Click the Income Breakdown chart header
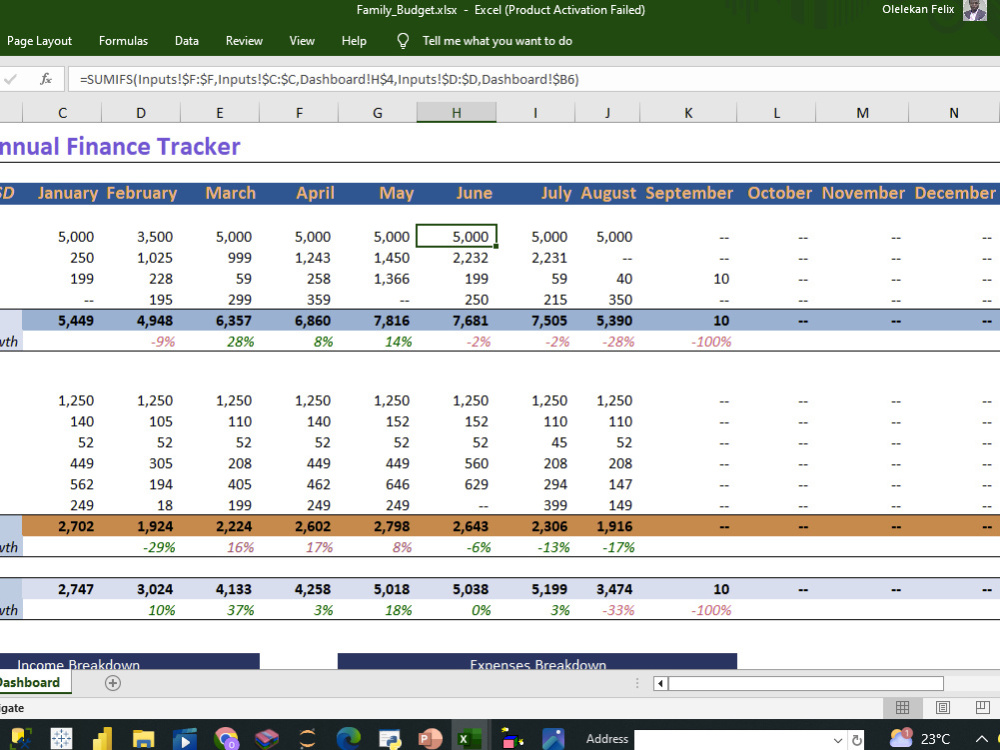The height and width of the screenshot is (750, 1000). 129,661
